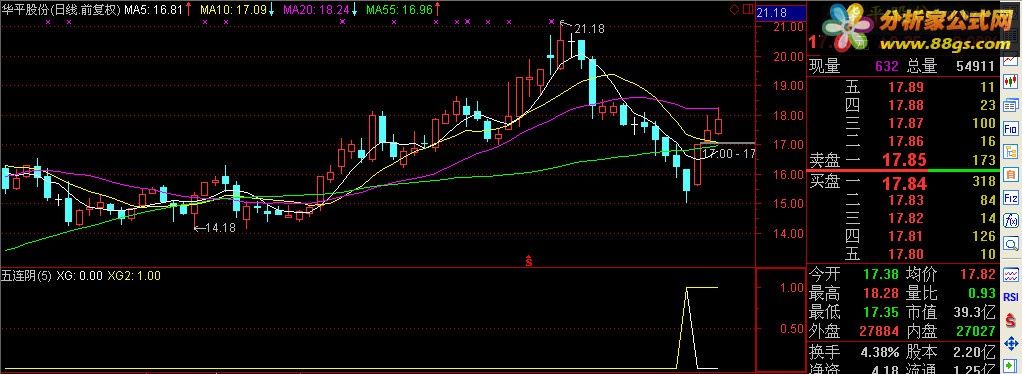Open the f(x) formula manager icon
This screenshot has width=1022, height=374.
pos(1011,221)
